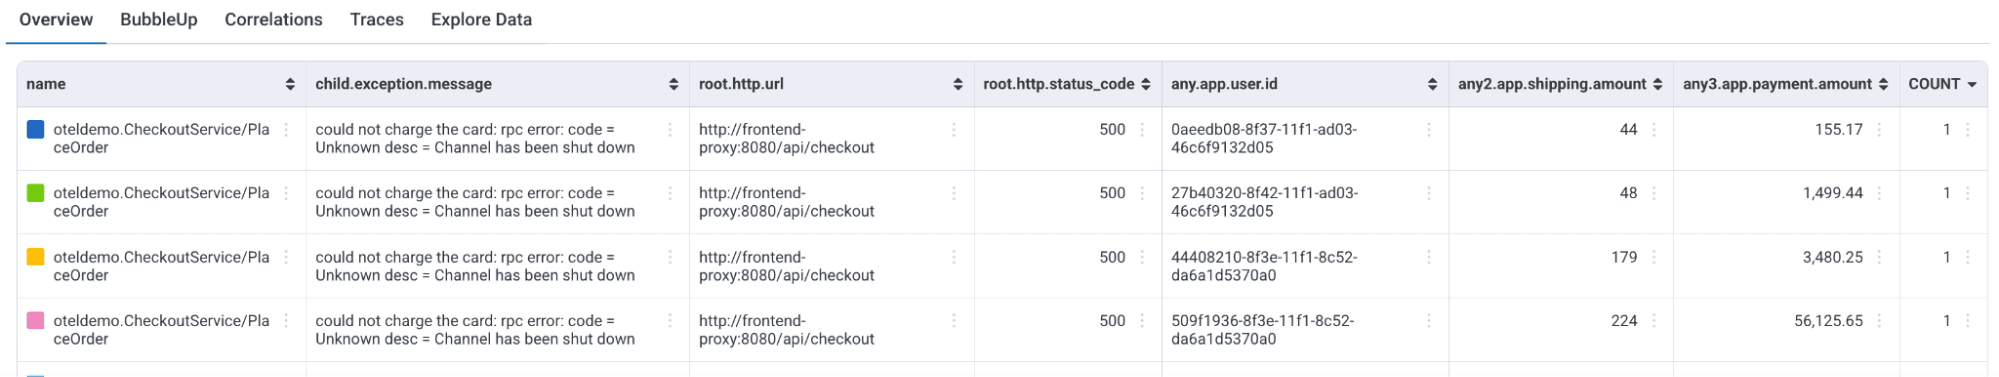Sort by child.exception.message column arrows
1999x377 pixels.
click(674, 84)
